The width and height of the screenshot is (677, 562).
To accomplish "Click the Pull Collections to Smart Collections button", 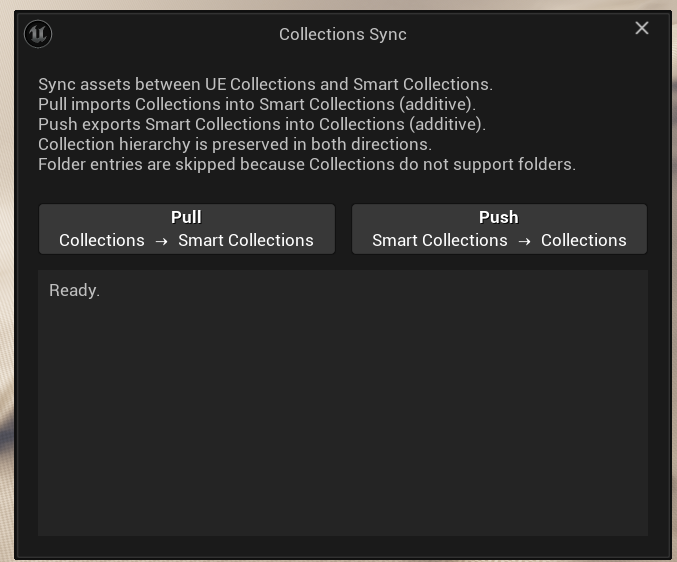I will (187, 229).
